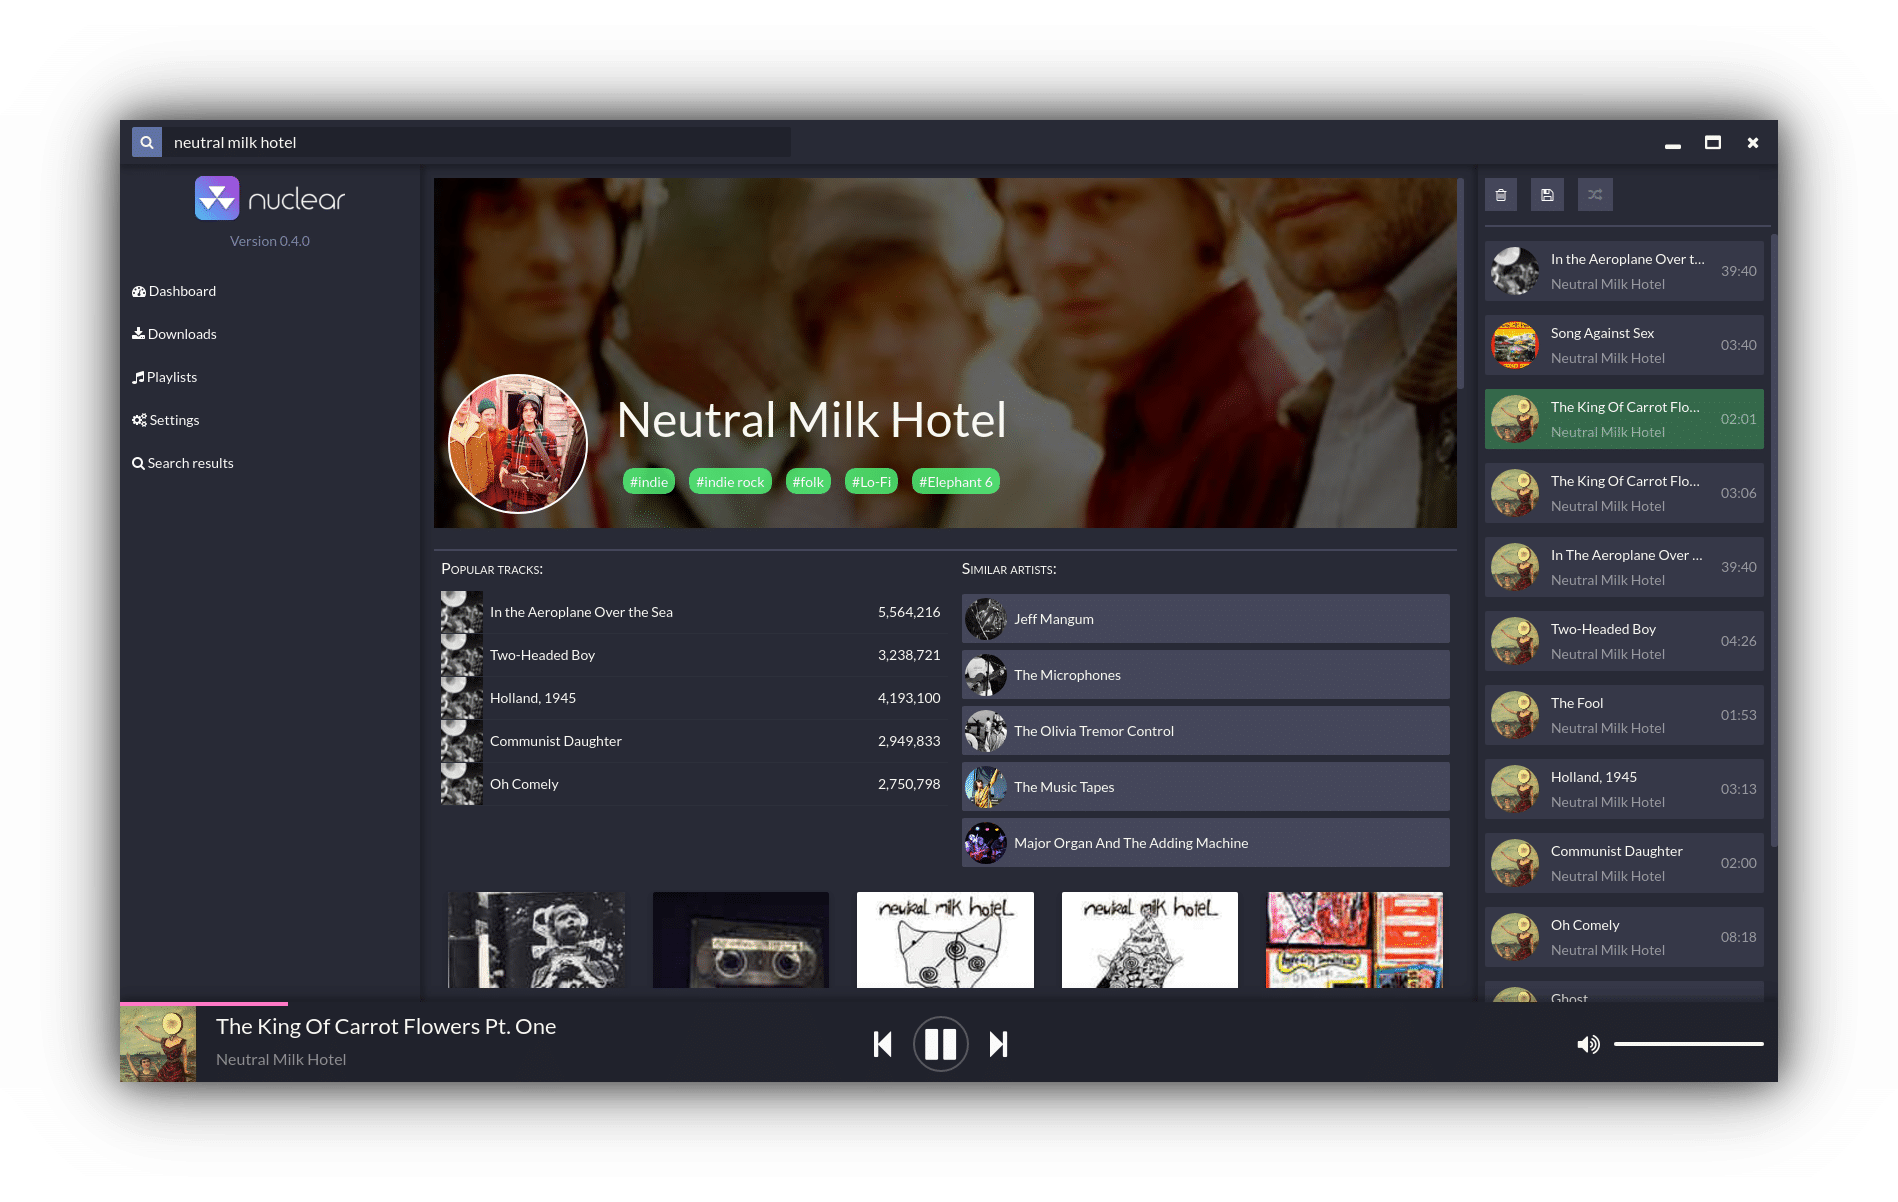Image resolution: width=1898 pixels, height=1202 pixels.
Task: Open similar artist The Microphones
Action: coord(1205,675)
